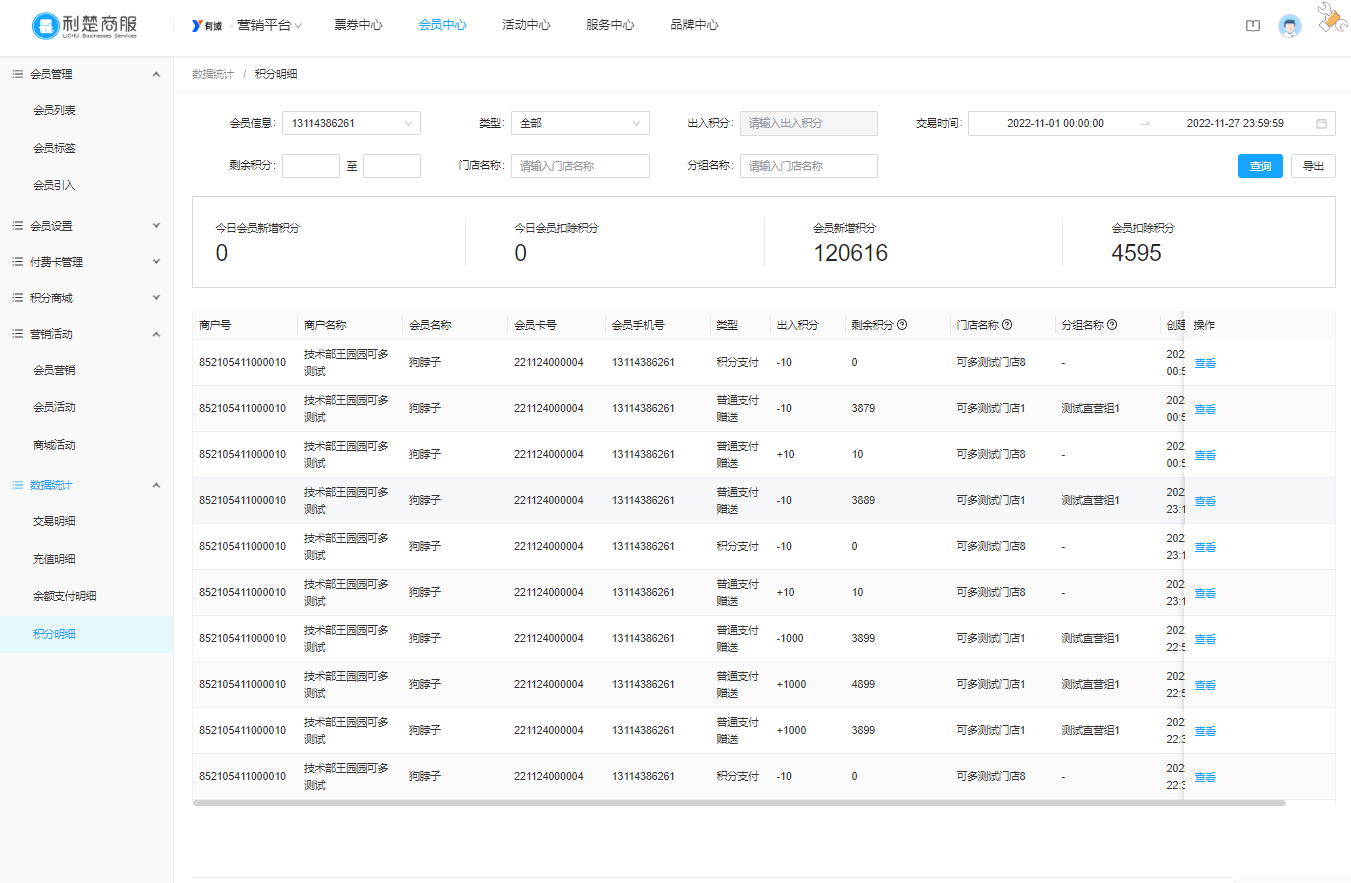The height and width of the screenshot is (883, 1351).
Task: Click start date 2022-11-01 00:00:00
Action: click(x=1055, y=124)
